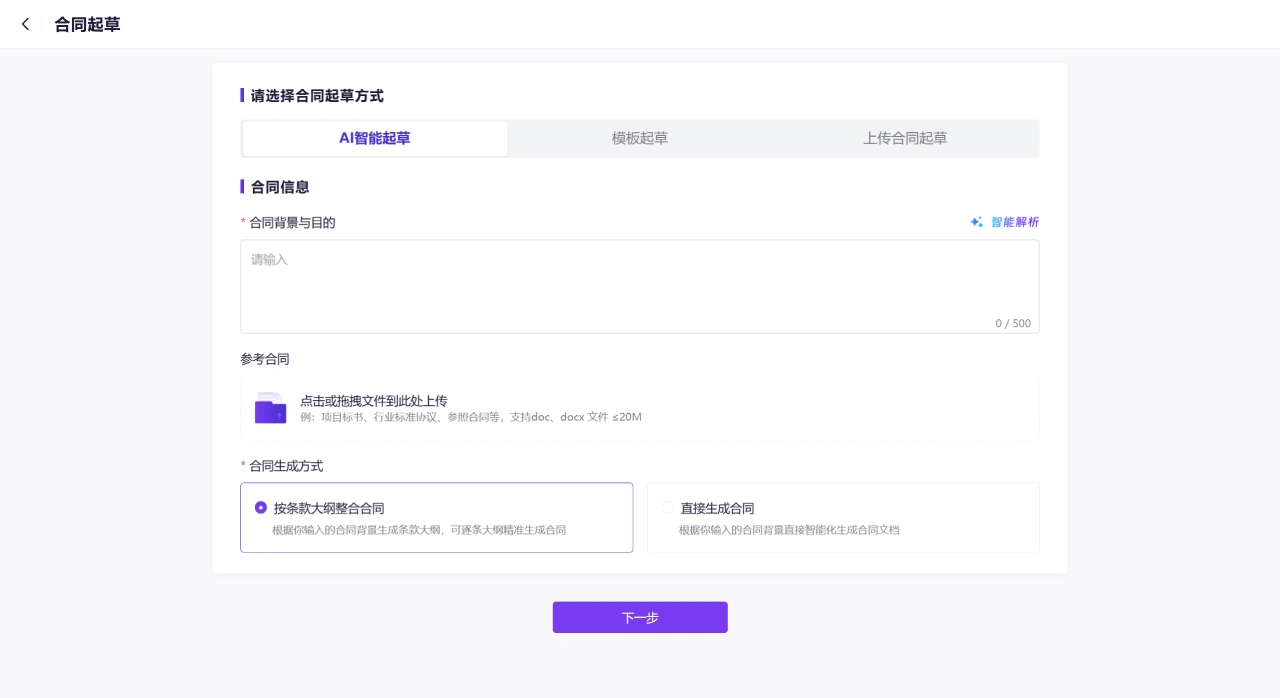1280x698 pixels.
Task: Click the folder upload icon in 参考合同 area
Action: (x=270, y=407)
